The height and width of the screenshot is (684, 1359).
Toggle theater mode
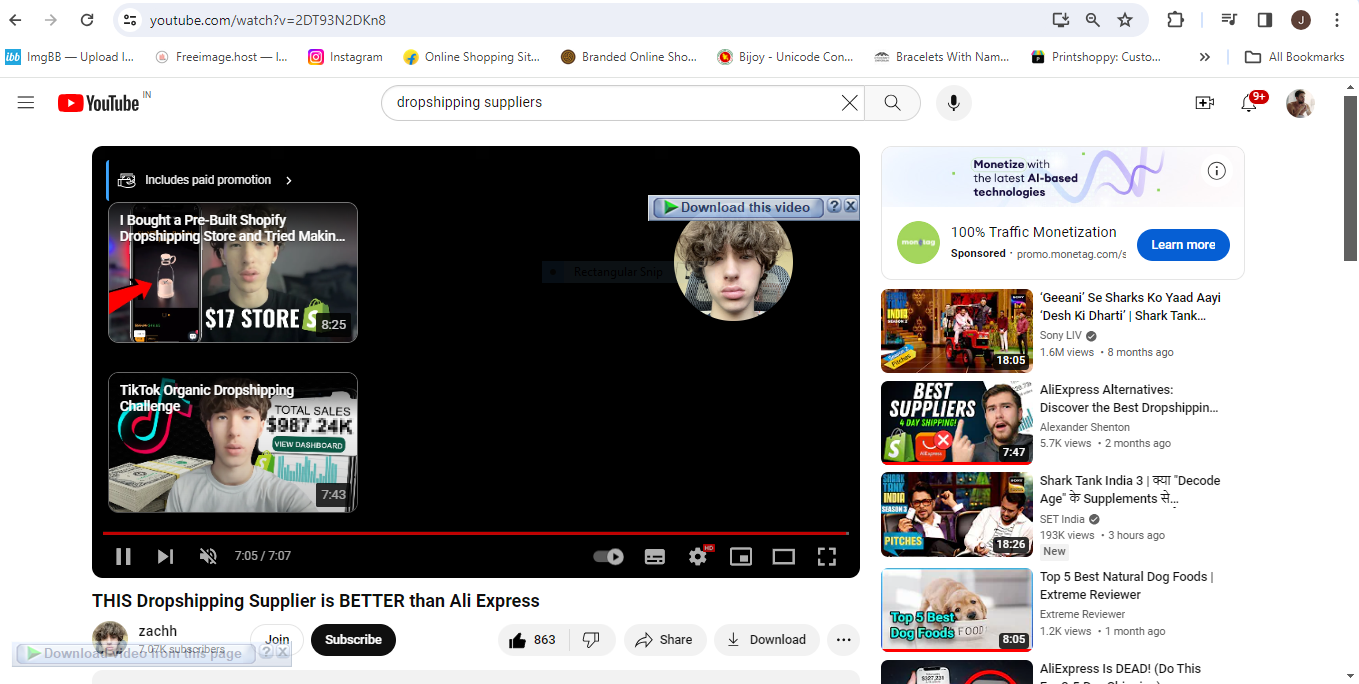pos(784,557)
